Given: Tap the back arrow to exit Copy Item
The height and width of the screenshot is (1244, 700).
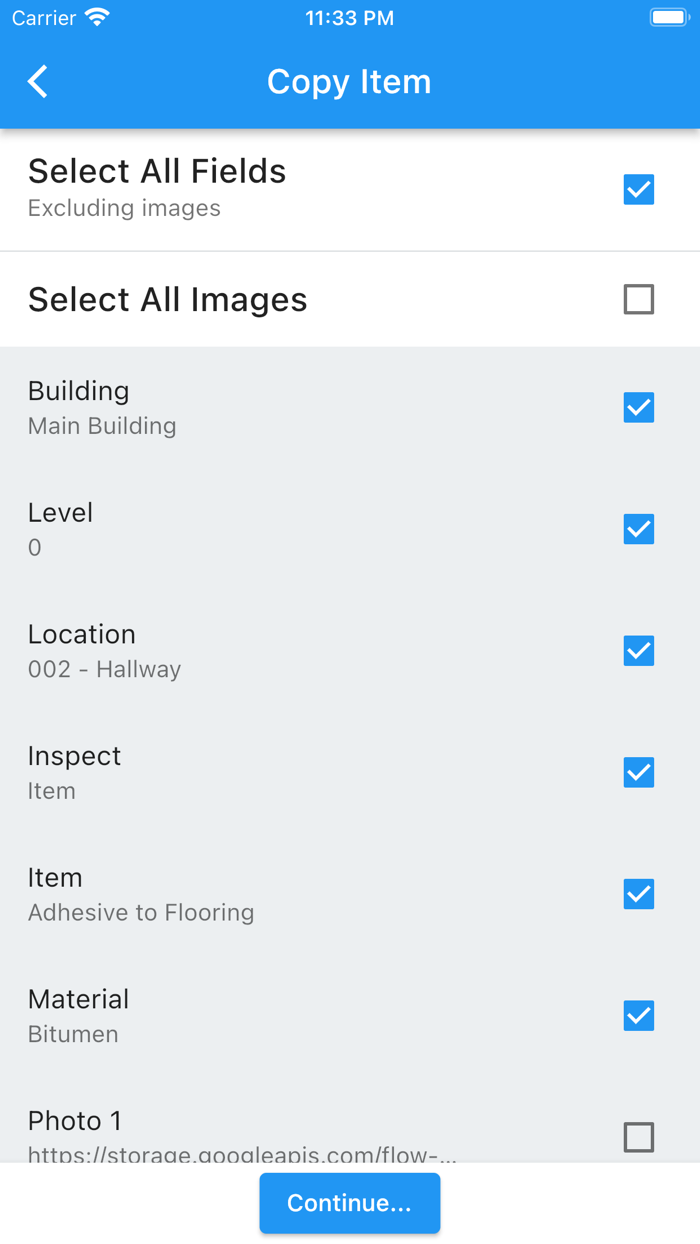Looking at the screenshot, I should coord(37,82).
